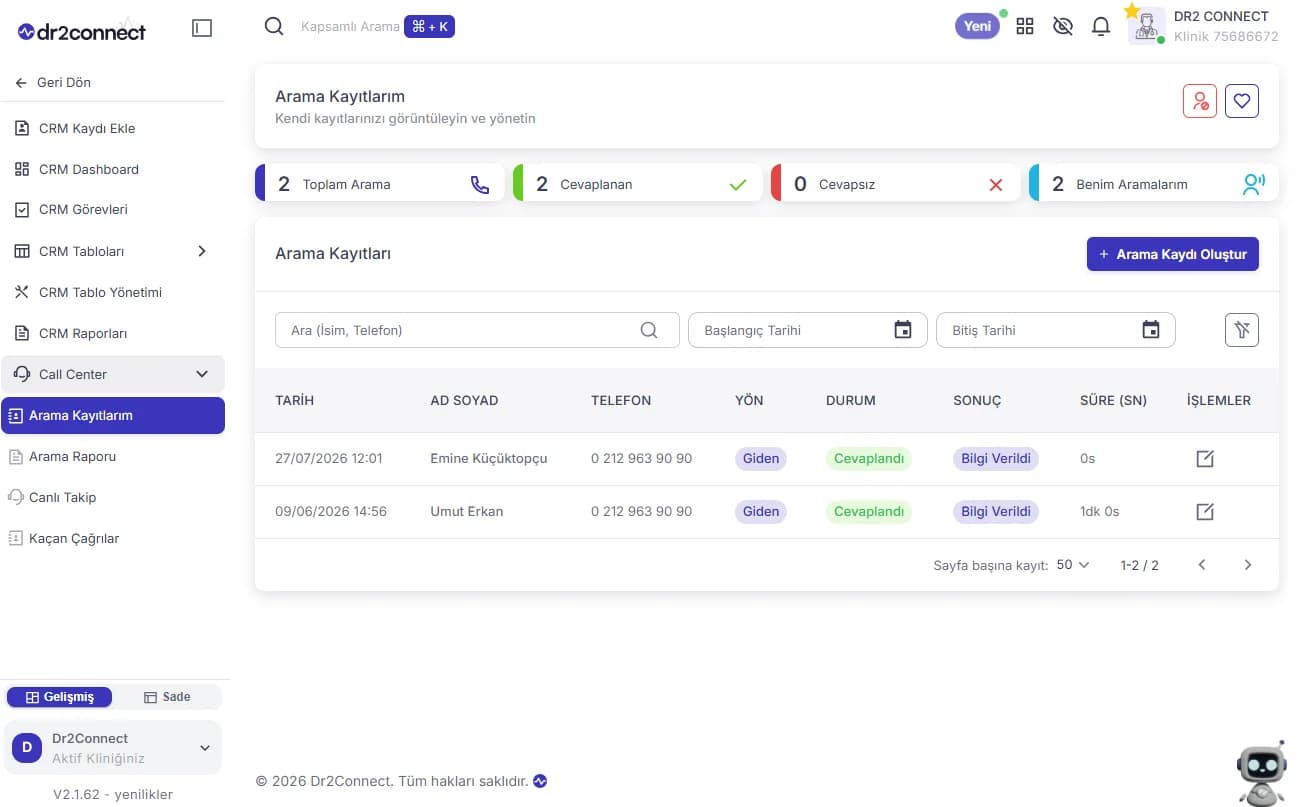Edit Emine Küçüktopçu call record
Image resolution: width=1299 pixels, height=807 pixels.
(x=1205, y=459)
